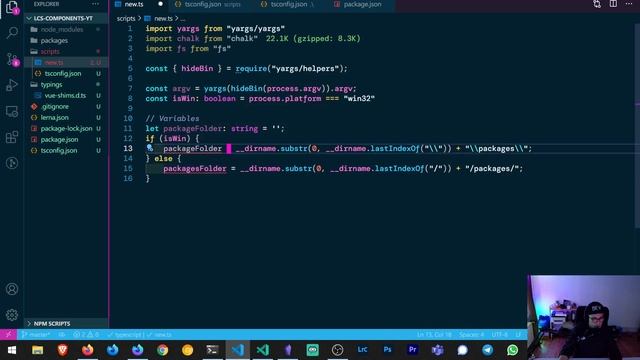Open WhatsApp from the taskbar
The height and width of the screenshot is (360, 640).
(x=512, y=350)
